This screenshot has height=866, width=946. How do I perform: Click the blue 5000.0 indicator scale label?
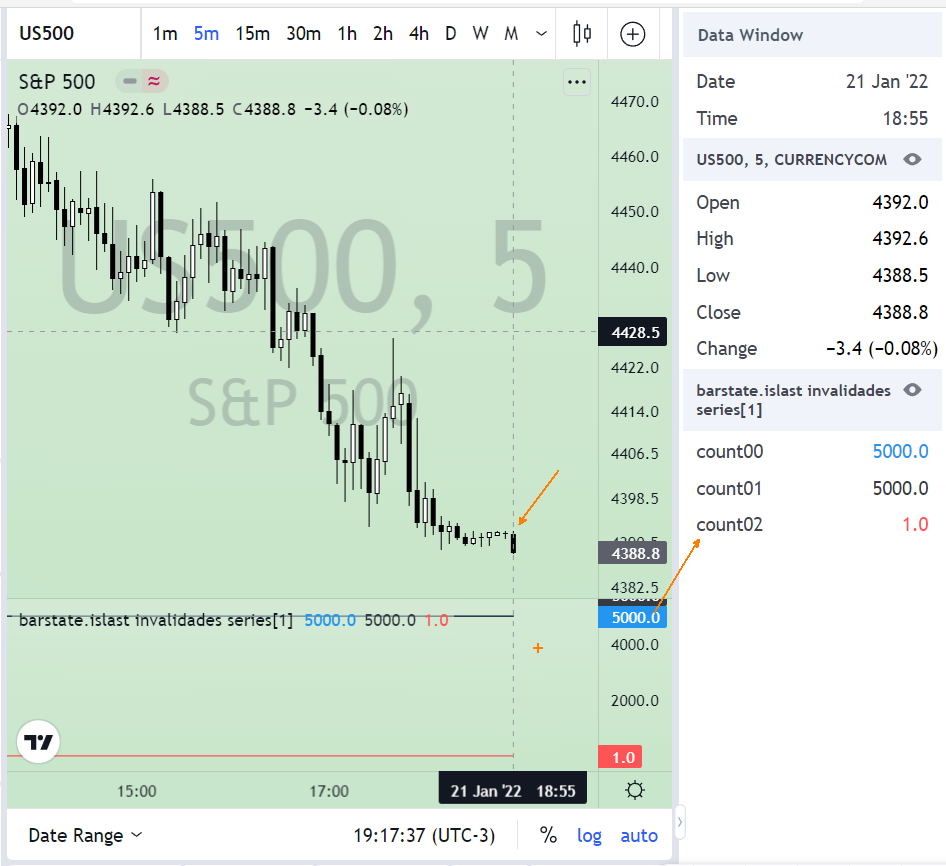coord(633,617)
